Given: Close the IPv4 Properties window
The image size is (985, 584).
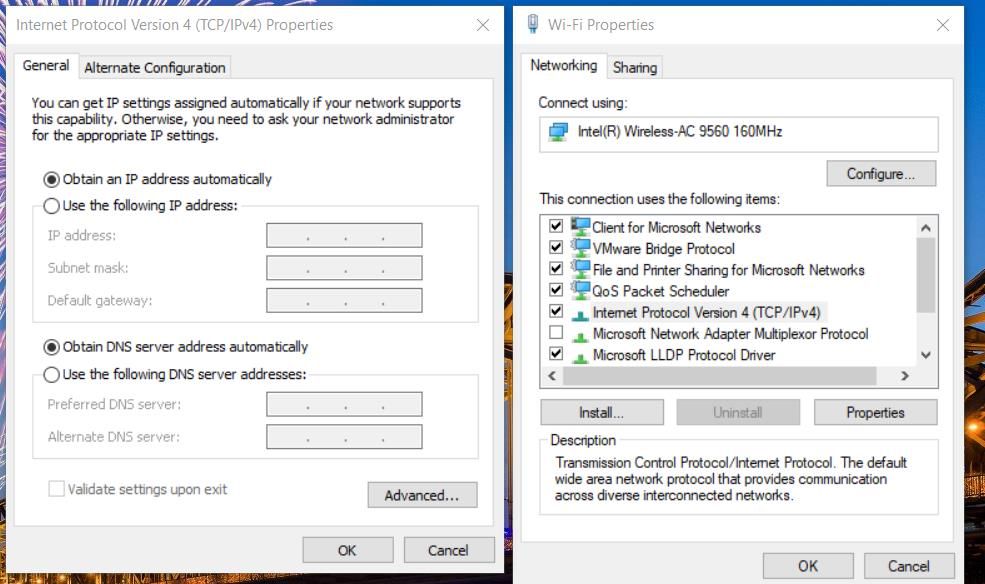Looking at the screenshot, I should click(x=482, y=24).
